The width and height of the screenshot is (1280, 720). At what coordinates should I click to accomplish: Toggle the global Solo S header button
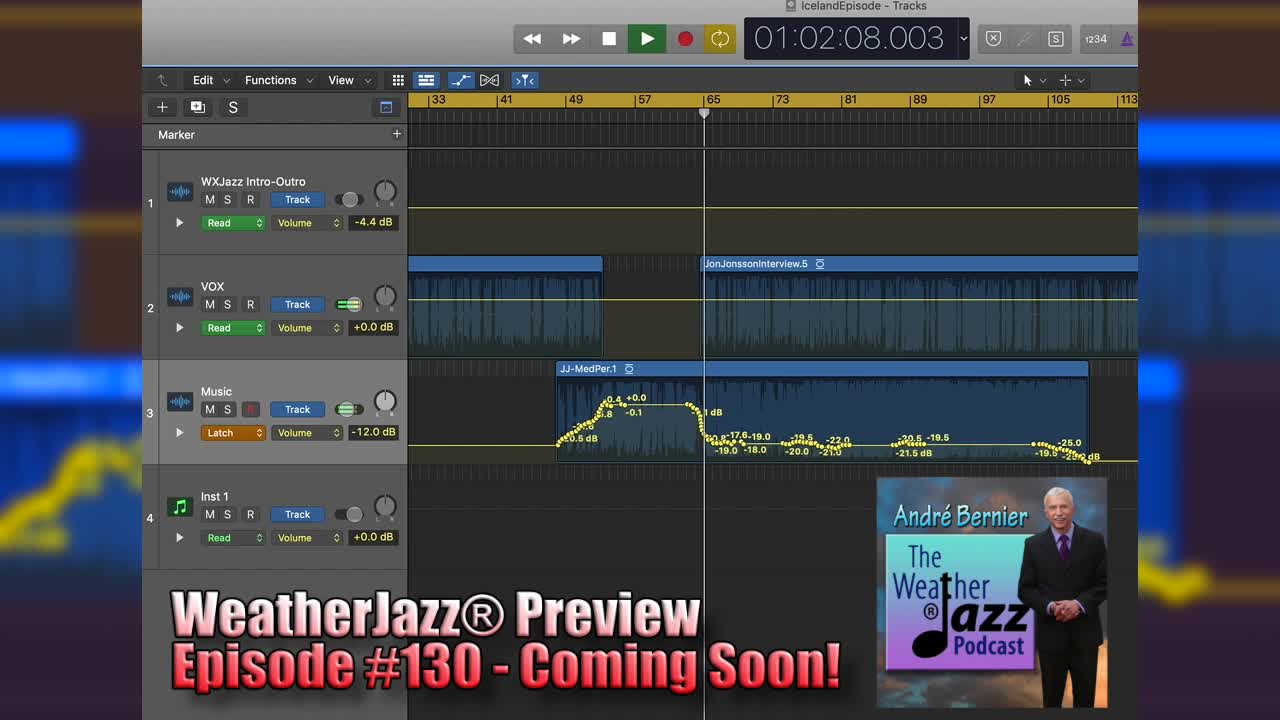pyautogui.click(x=233, y=107)
